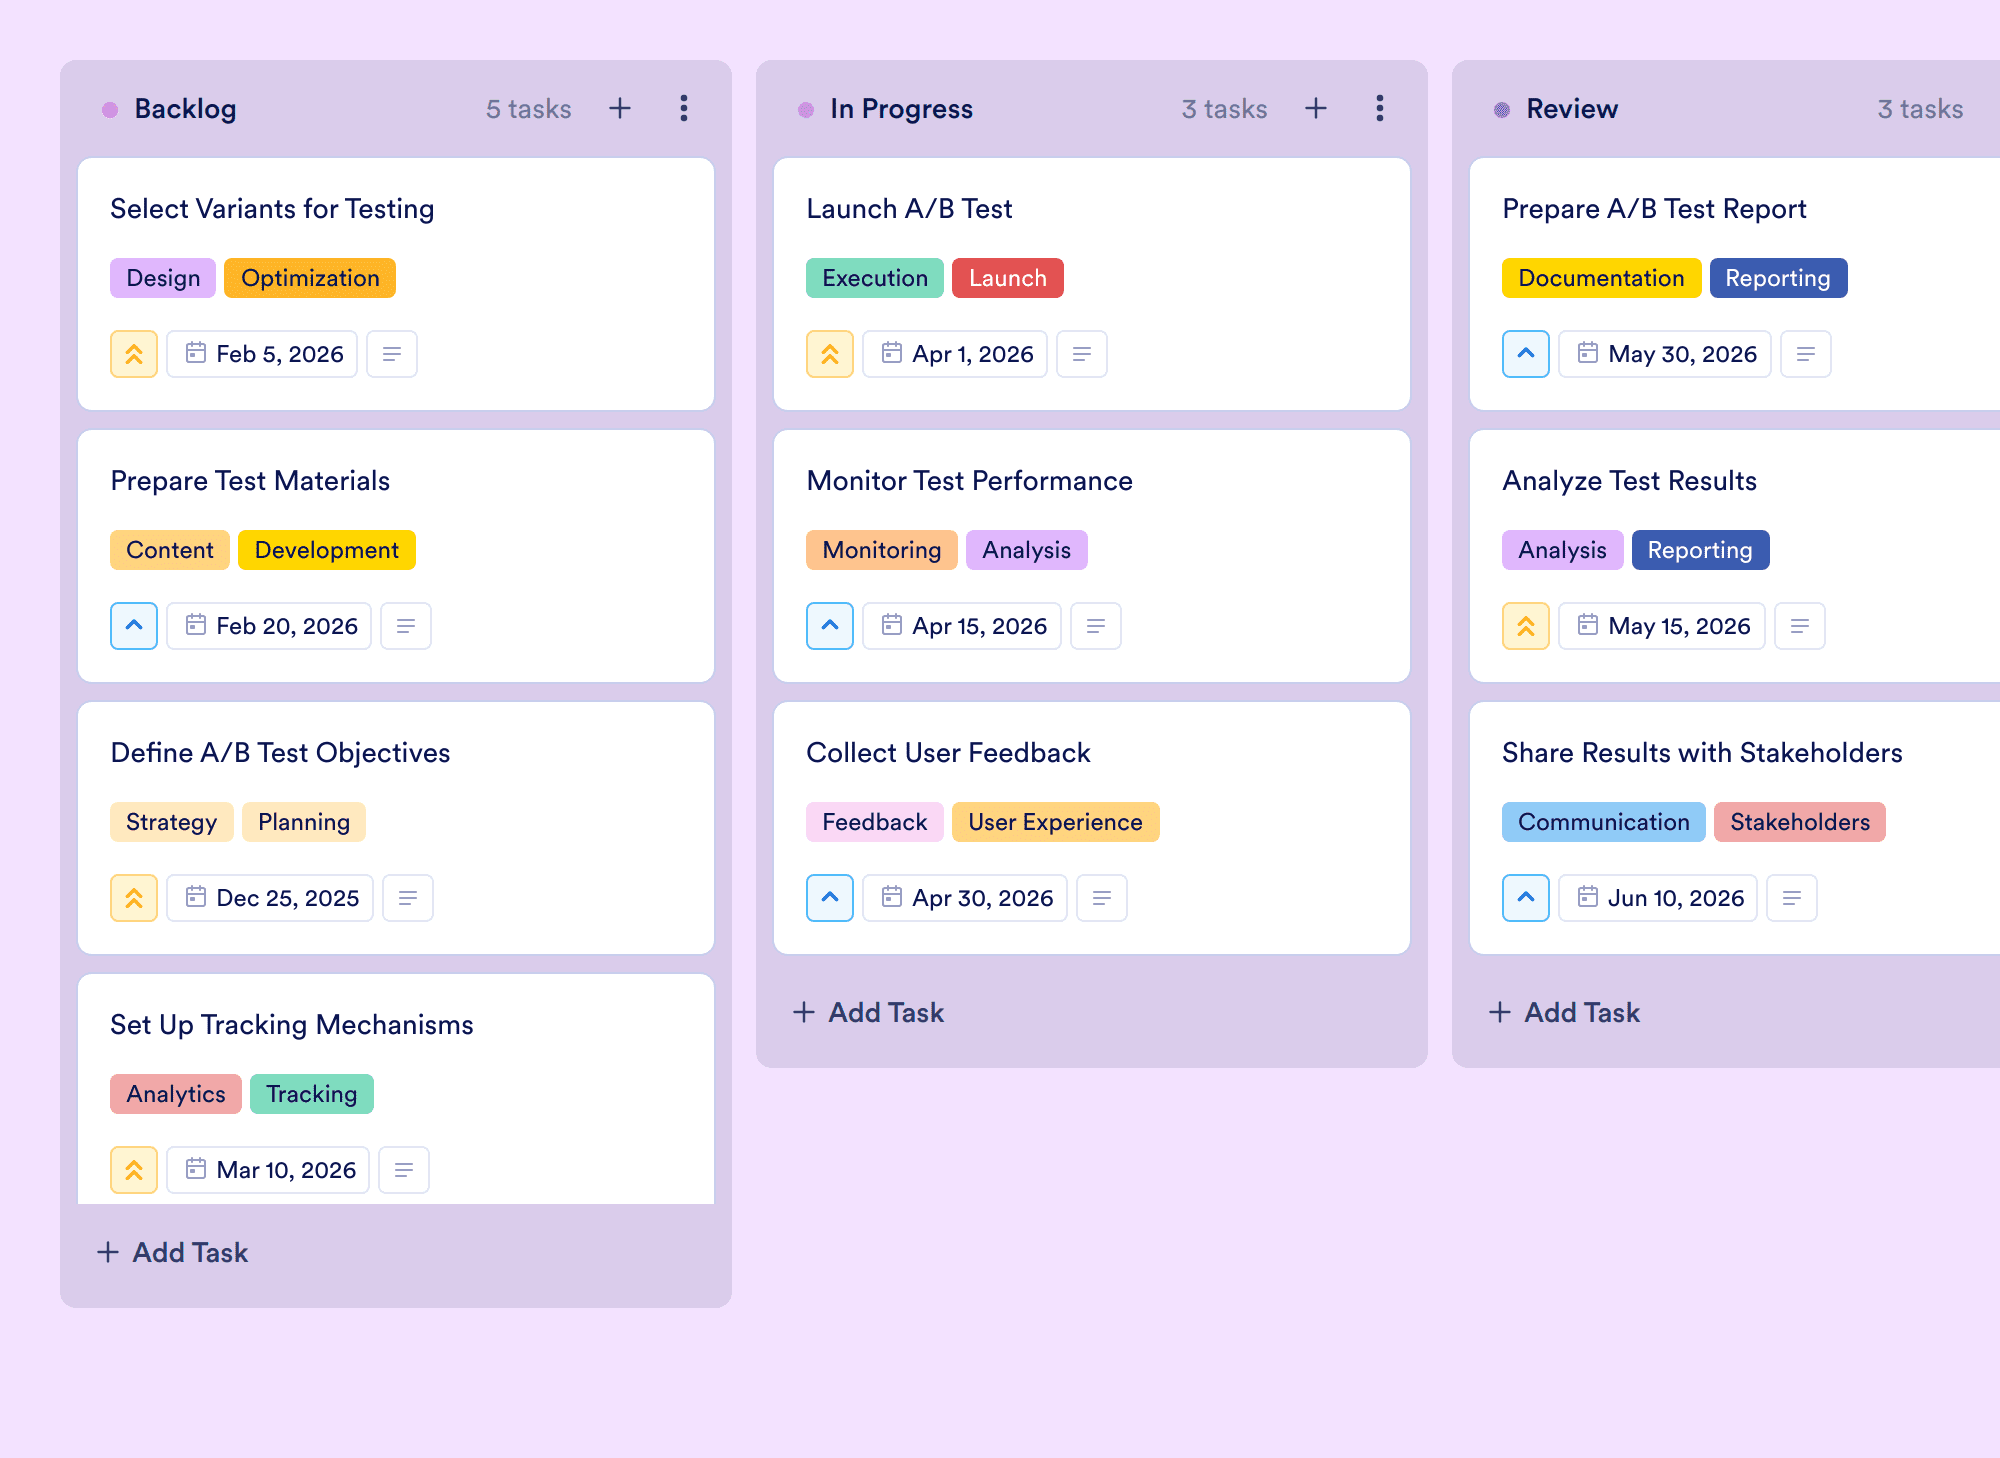Click the Review column status color dot
Screen dimensions: 2000x1458
pos(1502,109)
